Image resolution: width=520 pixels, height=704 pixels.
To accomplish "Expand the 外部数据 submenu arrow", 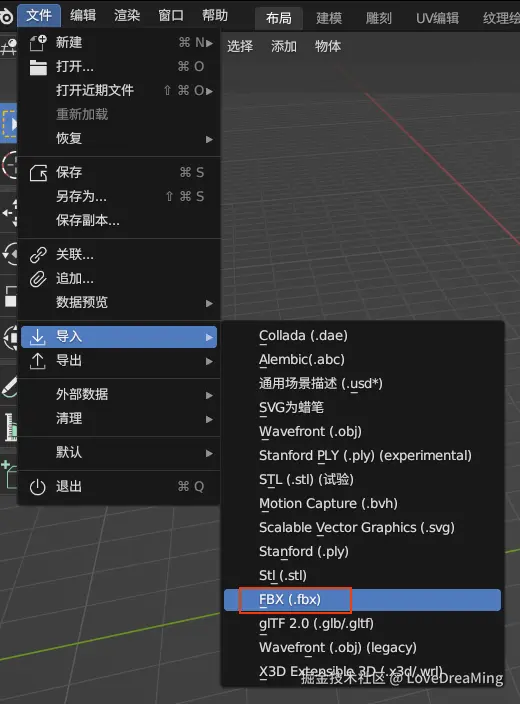I will (209, 395).
